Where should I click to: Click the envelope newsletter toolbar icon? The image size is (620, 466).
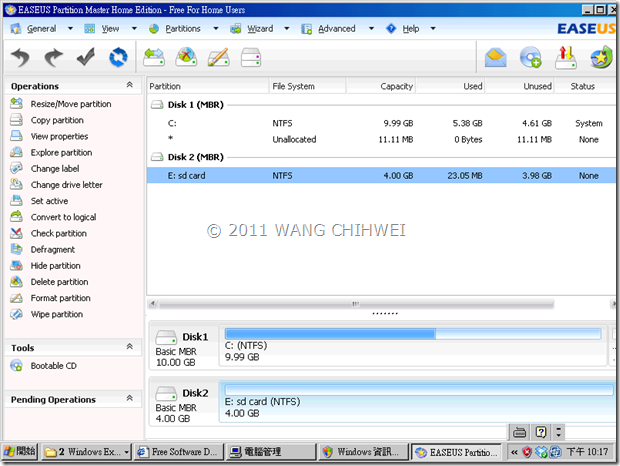pos(495,58)
